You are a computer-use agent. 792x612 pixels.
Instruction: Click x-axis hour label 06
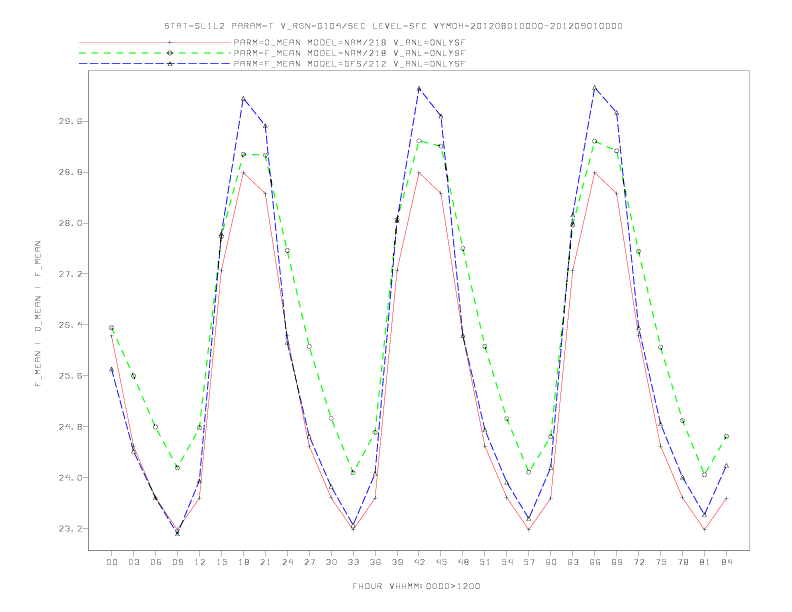[156, 562]
